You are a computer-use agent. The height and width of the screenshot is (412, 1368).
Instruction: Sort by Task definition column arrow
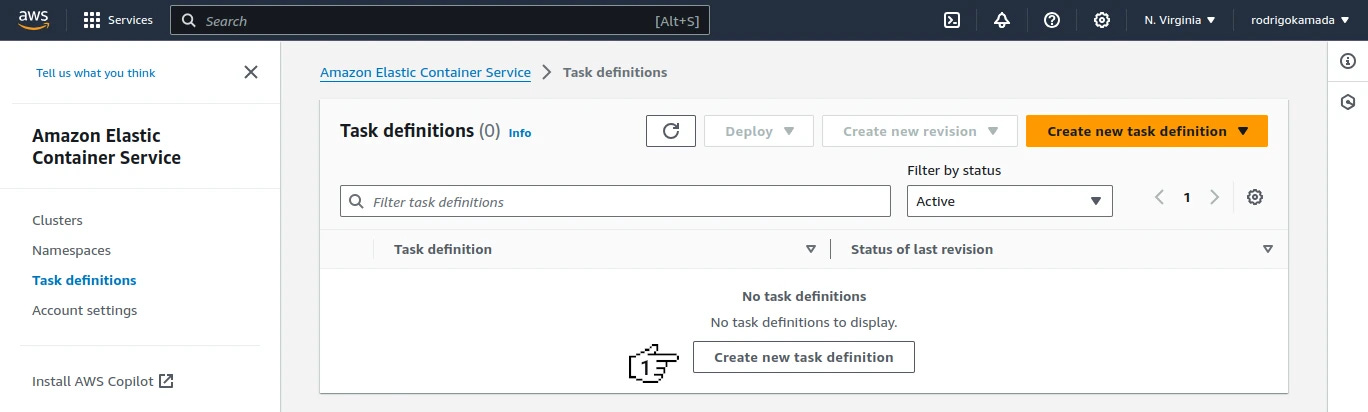811,249
